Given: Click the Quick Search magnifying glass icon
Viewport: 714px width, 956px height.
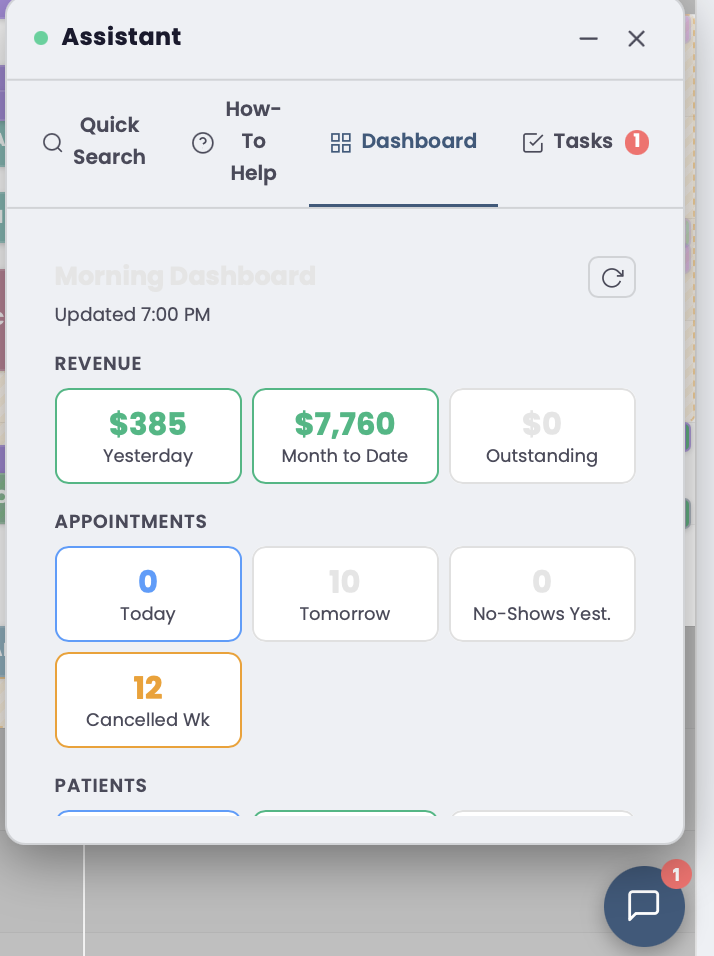Looking at the screenshot, I should [52, 142].
